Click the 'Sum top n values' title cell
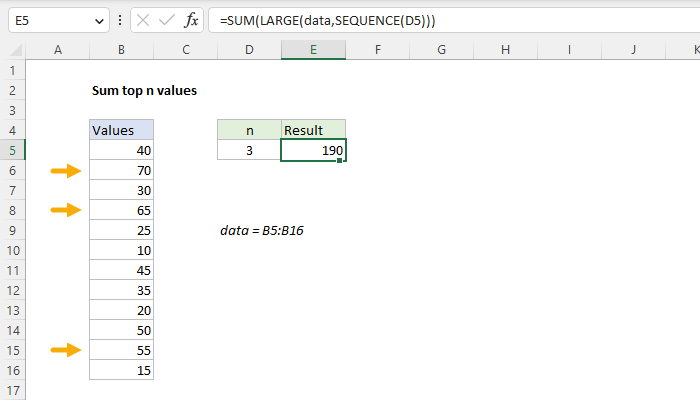Screen dimensions: 700x400 144,91
